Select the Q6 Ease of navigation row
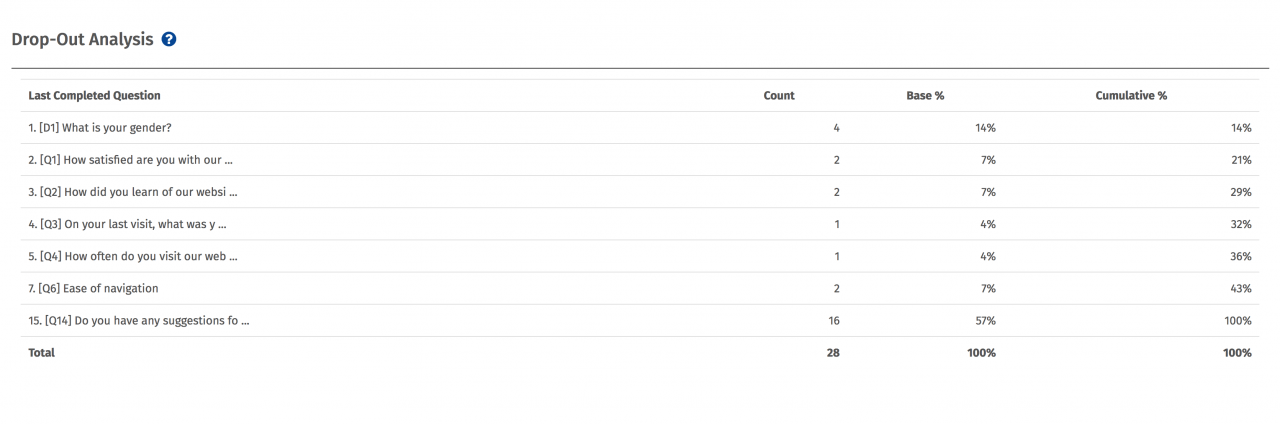This screenshot has width=1280, height=424. point(640,288)
